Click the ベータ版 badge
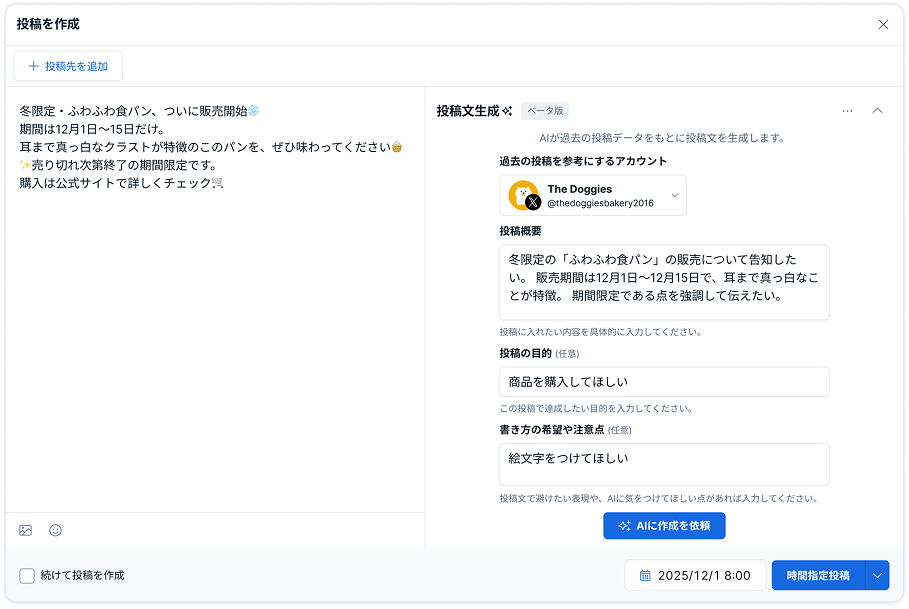The image size is (909, 609). point(545,111)
